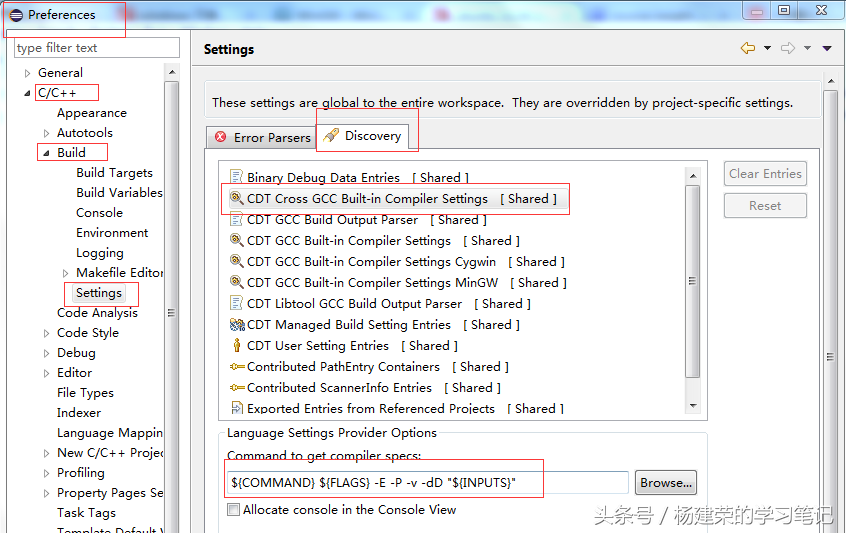Expand the Debug tree node
846x533 pixels.
(x=46, y=353)
